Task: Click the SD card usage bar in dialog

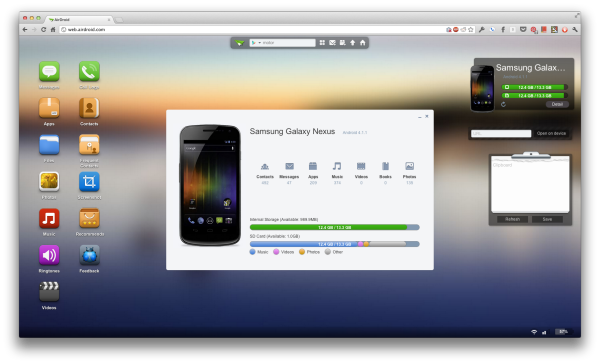Action: 335,244
